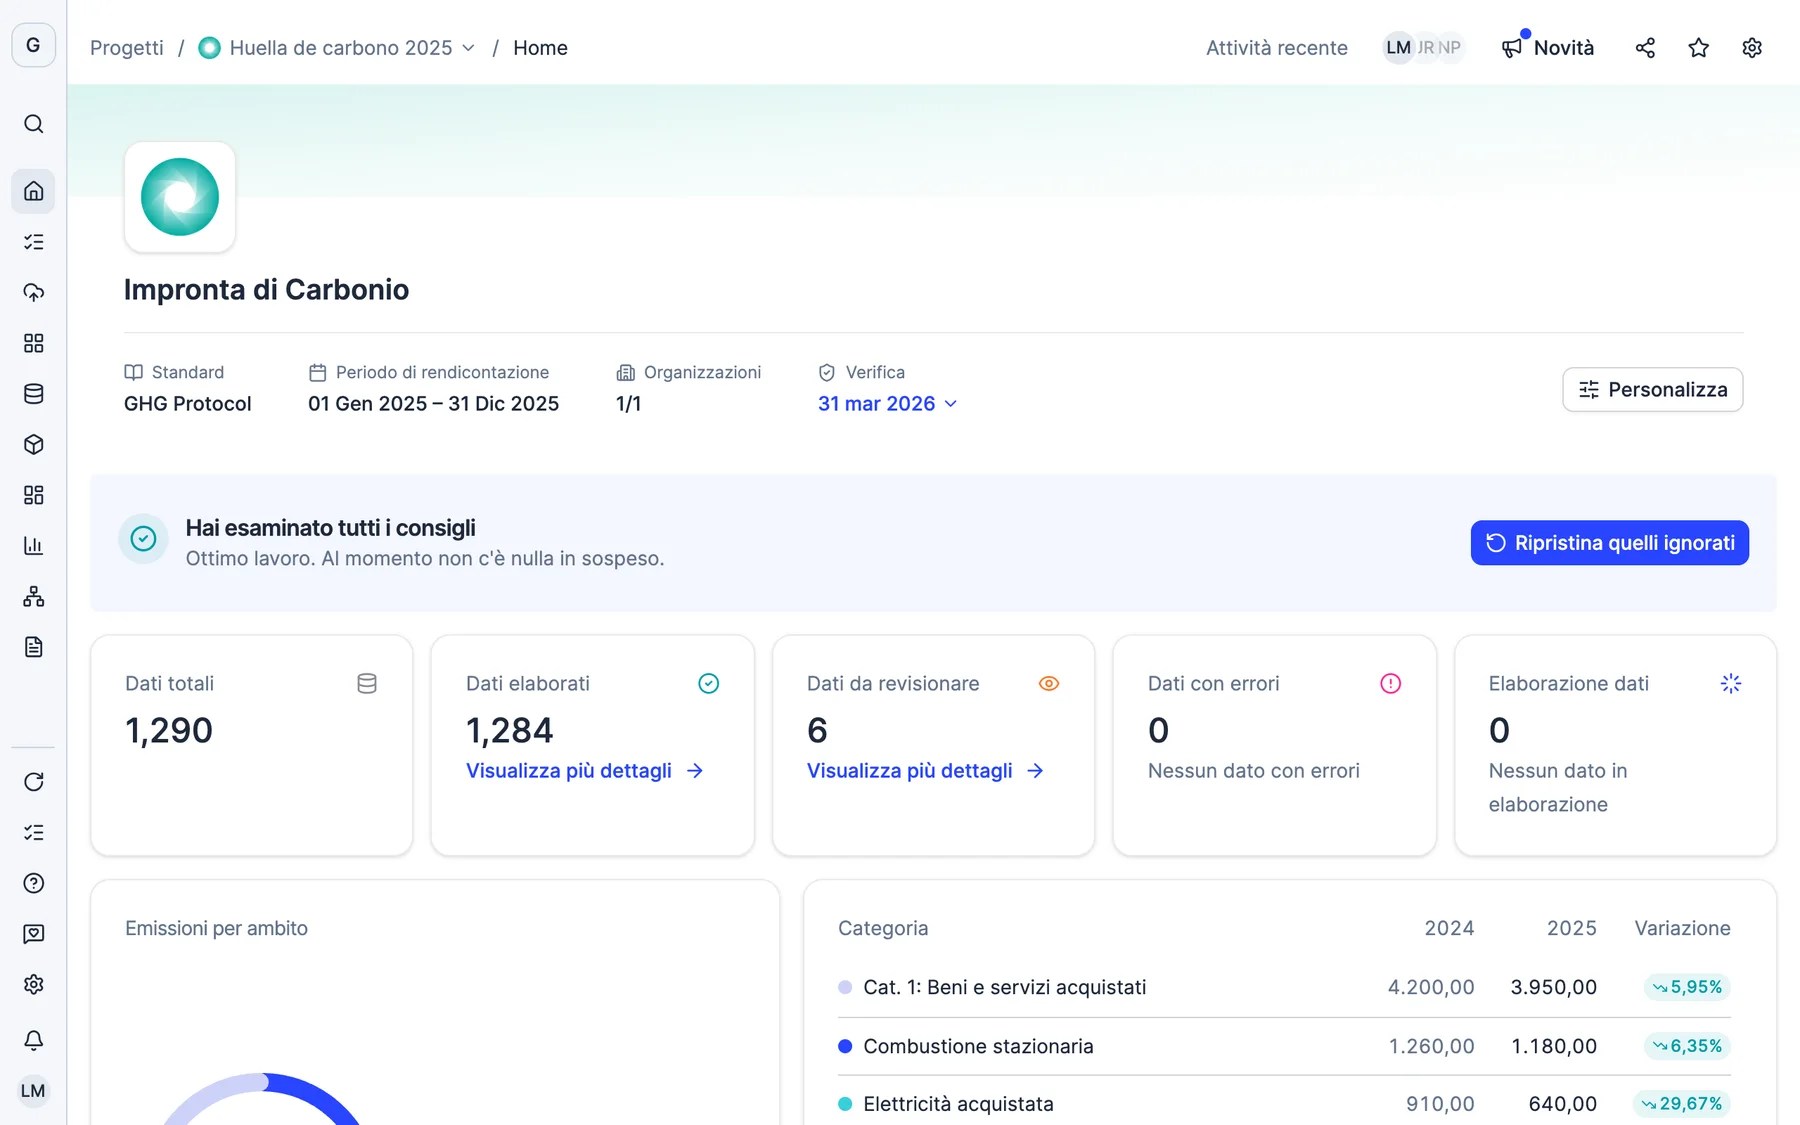Open the search icon in sidebar

point(33,124)
